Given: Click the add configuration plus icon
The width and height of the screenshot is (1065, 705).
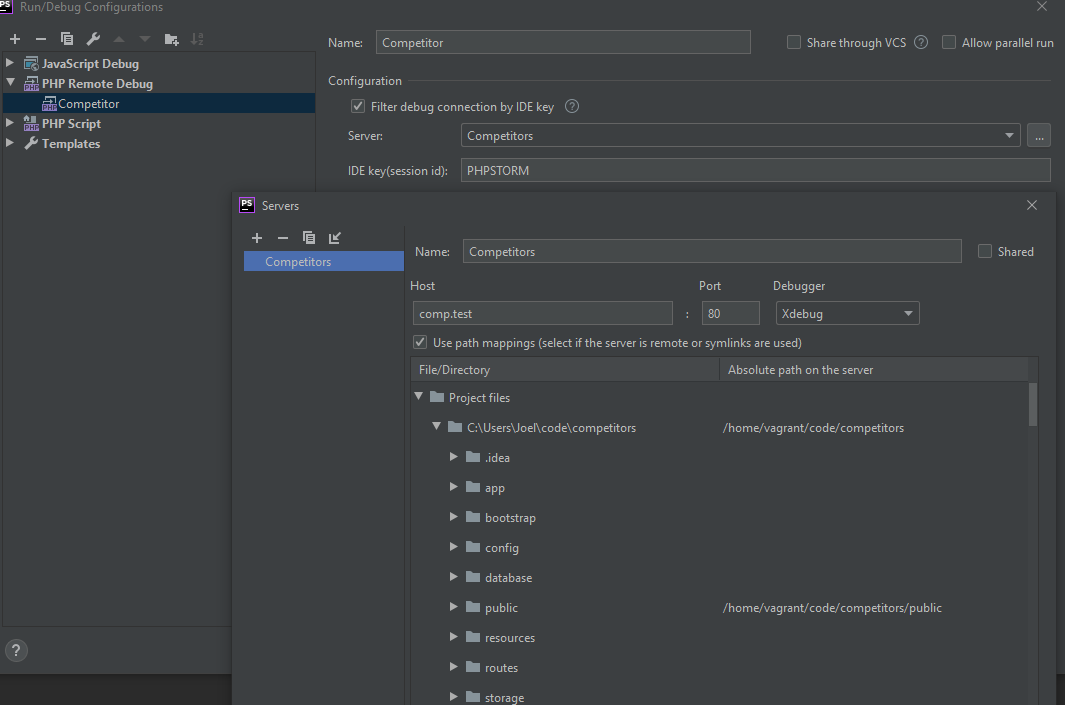Looking at the screenshot, I should point(15,39).
